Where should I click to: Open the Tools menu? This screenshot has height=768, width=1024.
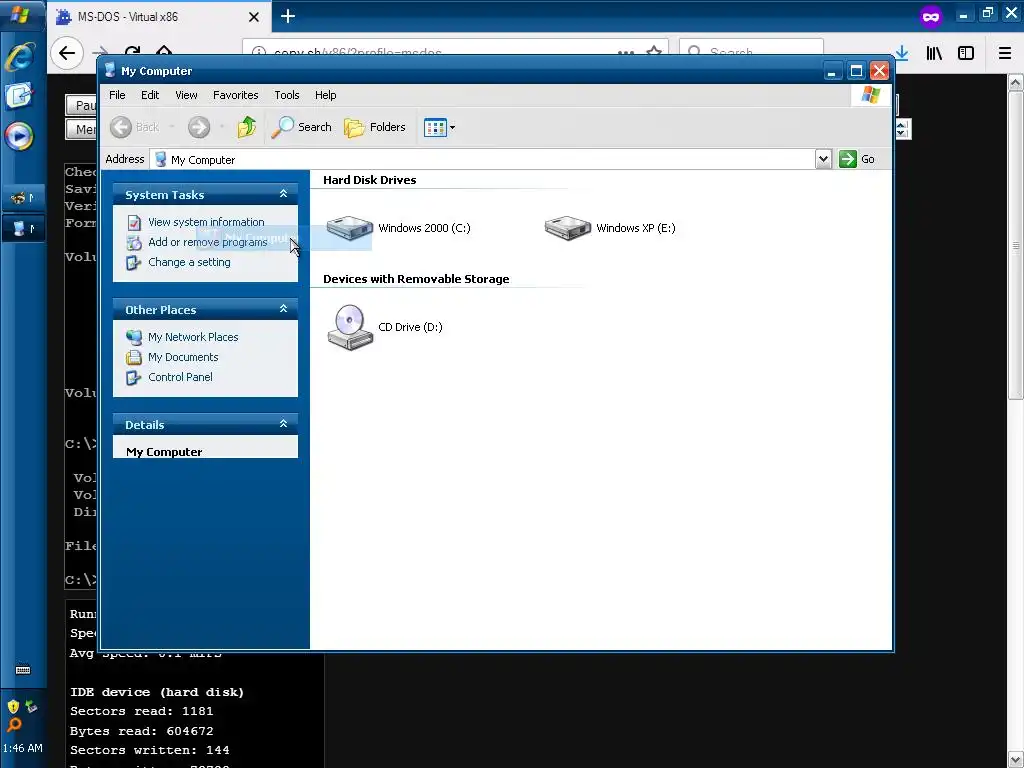click(x=287, y=95)
